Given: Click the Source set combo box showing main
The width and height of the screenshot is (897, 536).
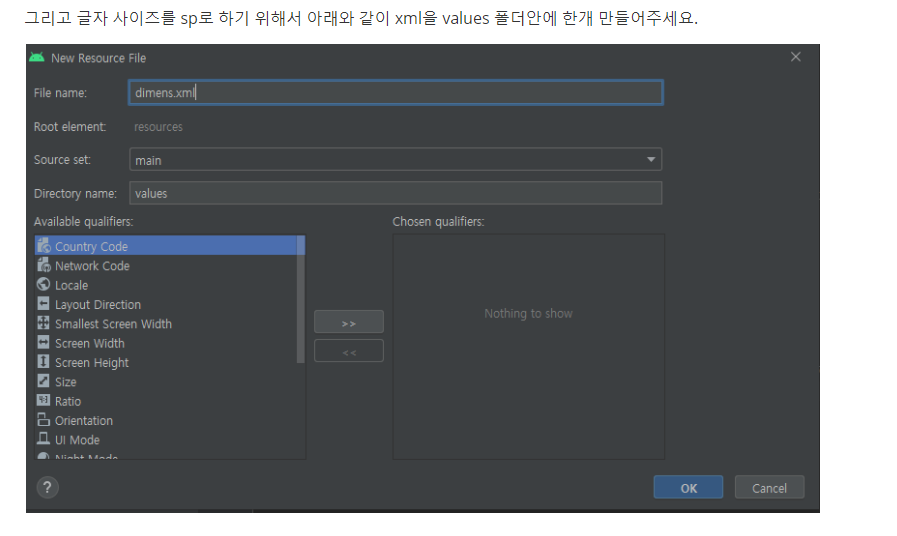Looking at the screenshot, I should [395, 160].
